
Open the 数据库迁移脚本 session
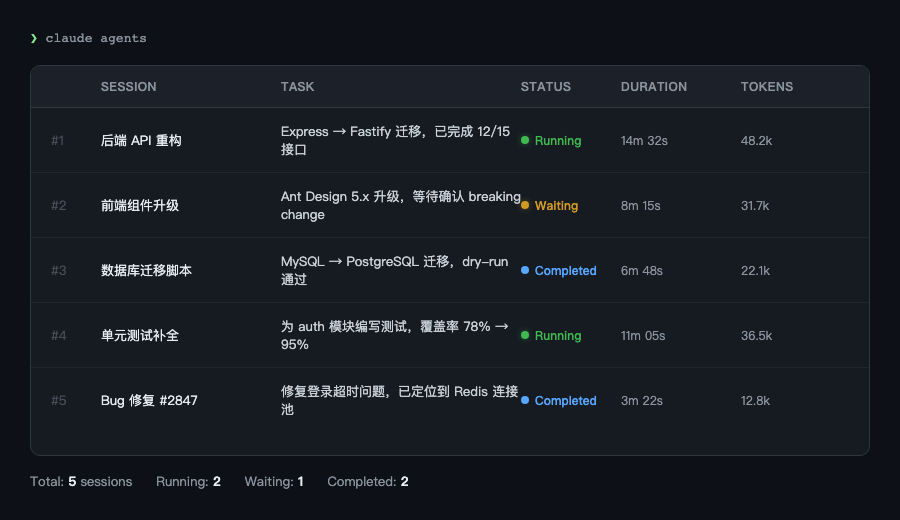point(146,270)
